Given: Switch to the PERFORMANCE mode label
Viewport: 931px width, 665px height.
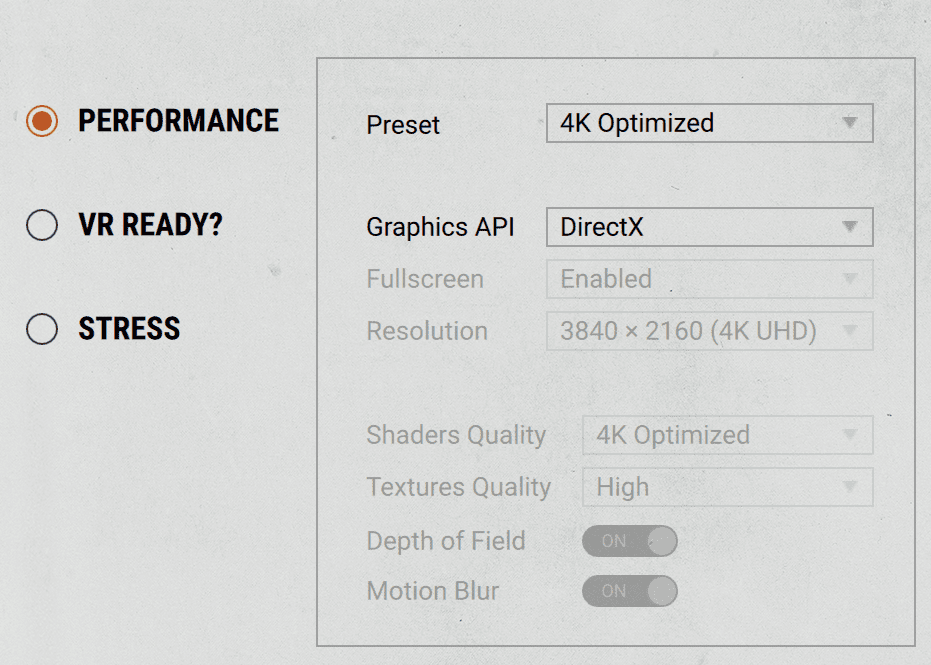Looking at the screenshot, I should pyautogui.click(x=179, y=122).
